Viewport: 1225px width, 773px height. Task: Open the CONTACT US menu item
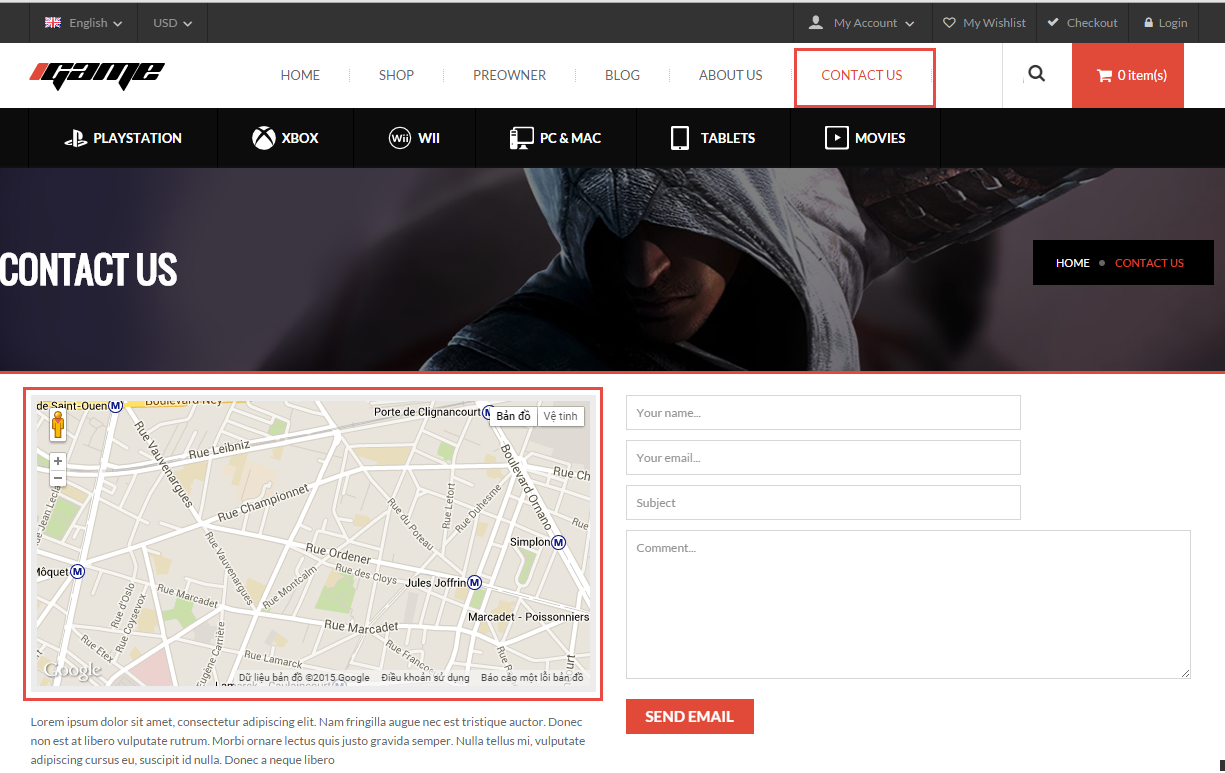(862, 75)
